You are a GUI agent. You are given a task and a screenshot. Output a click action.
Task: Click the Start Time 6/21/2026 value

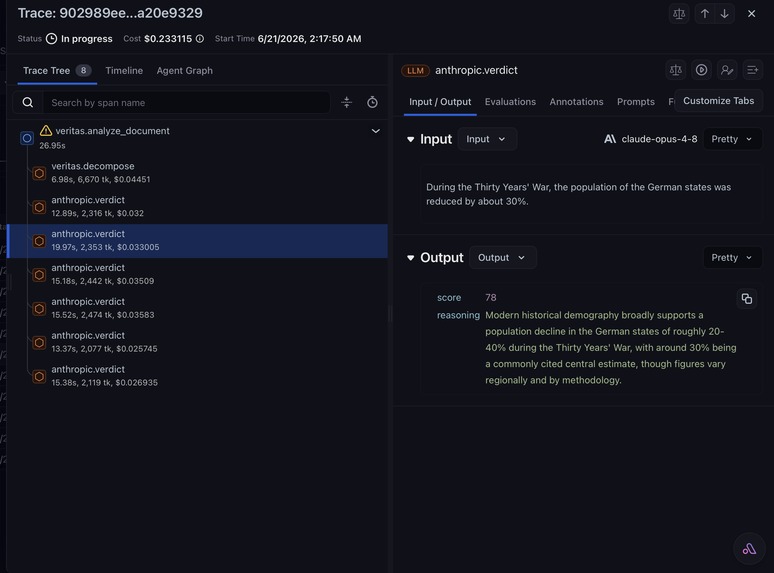click(x=310, y=38)
